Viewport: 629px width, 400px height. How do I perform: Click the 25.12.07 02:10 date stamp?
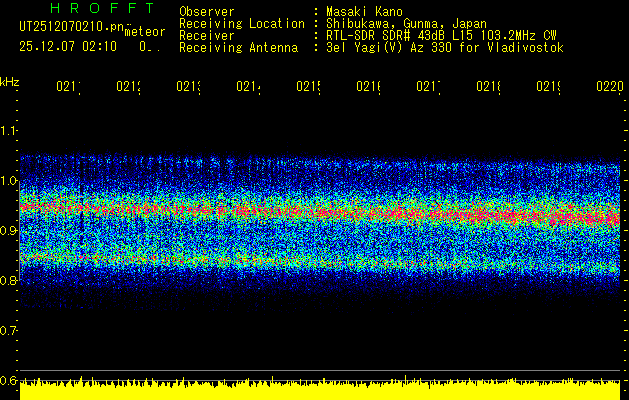click(68, 47)
